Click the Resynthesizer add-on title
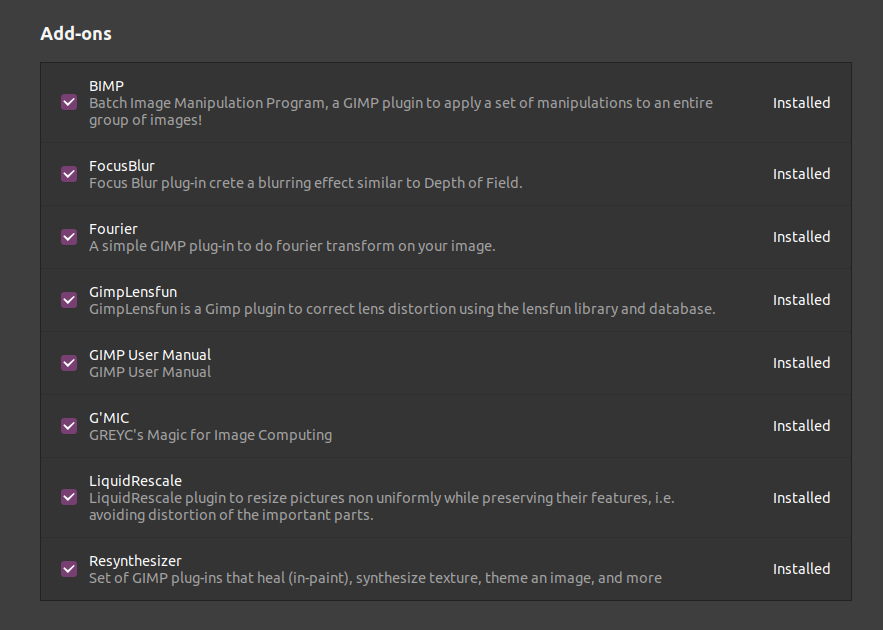The image size is (883, 630). click(x=135, y=561)
